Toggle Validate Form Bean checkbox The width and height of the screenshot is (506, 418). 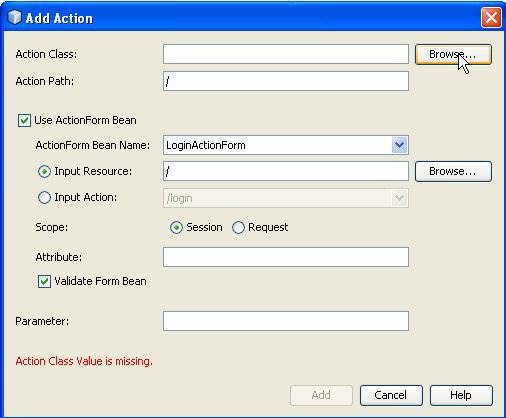click(x=44, y=281)
